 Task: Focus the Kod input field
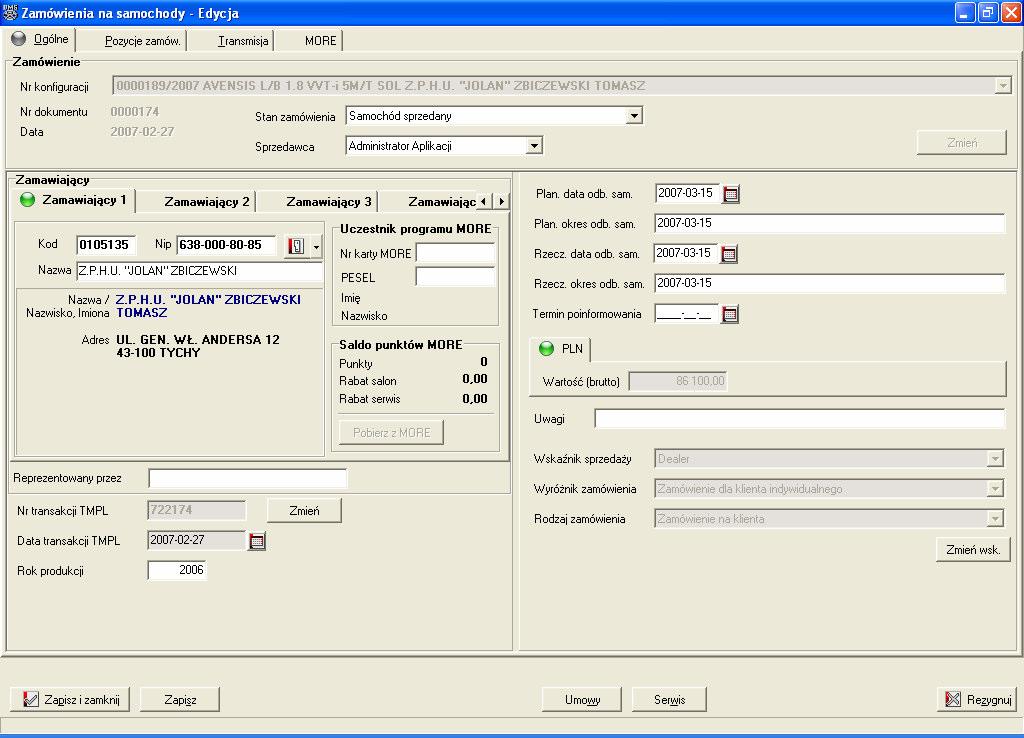106,245
